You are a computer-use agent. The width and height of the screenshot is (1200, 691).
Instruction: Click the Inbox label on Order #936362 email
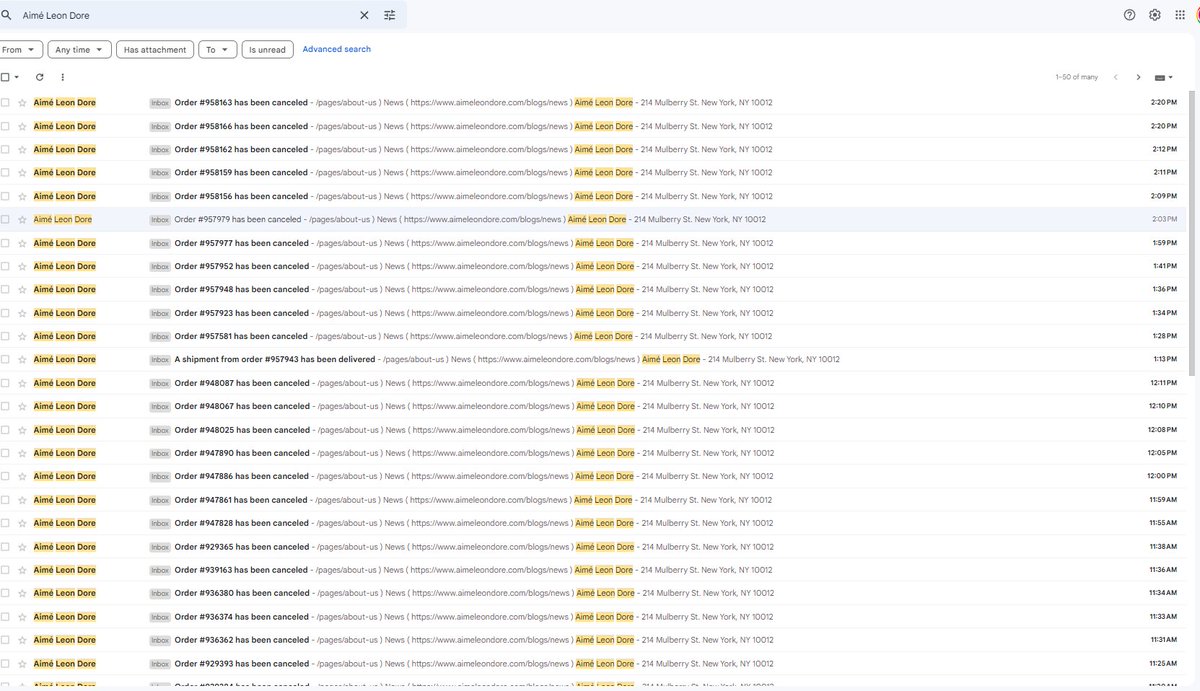(x=160, y=640)
